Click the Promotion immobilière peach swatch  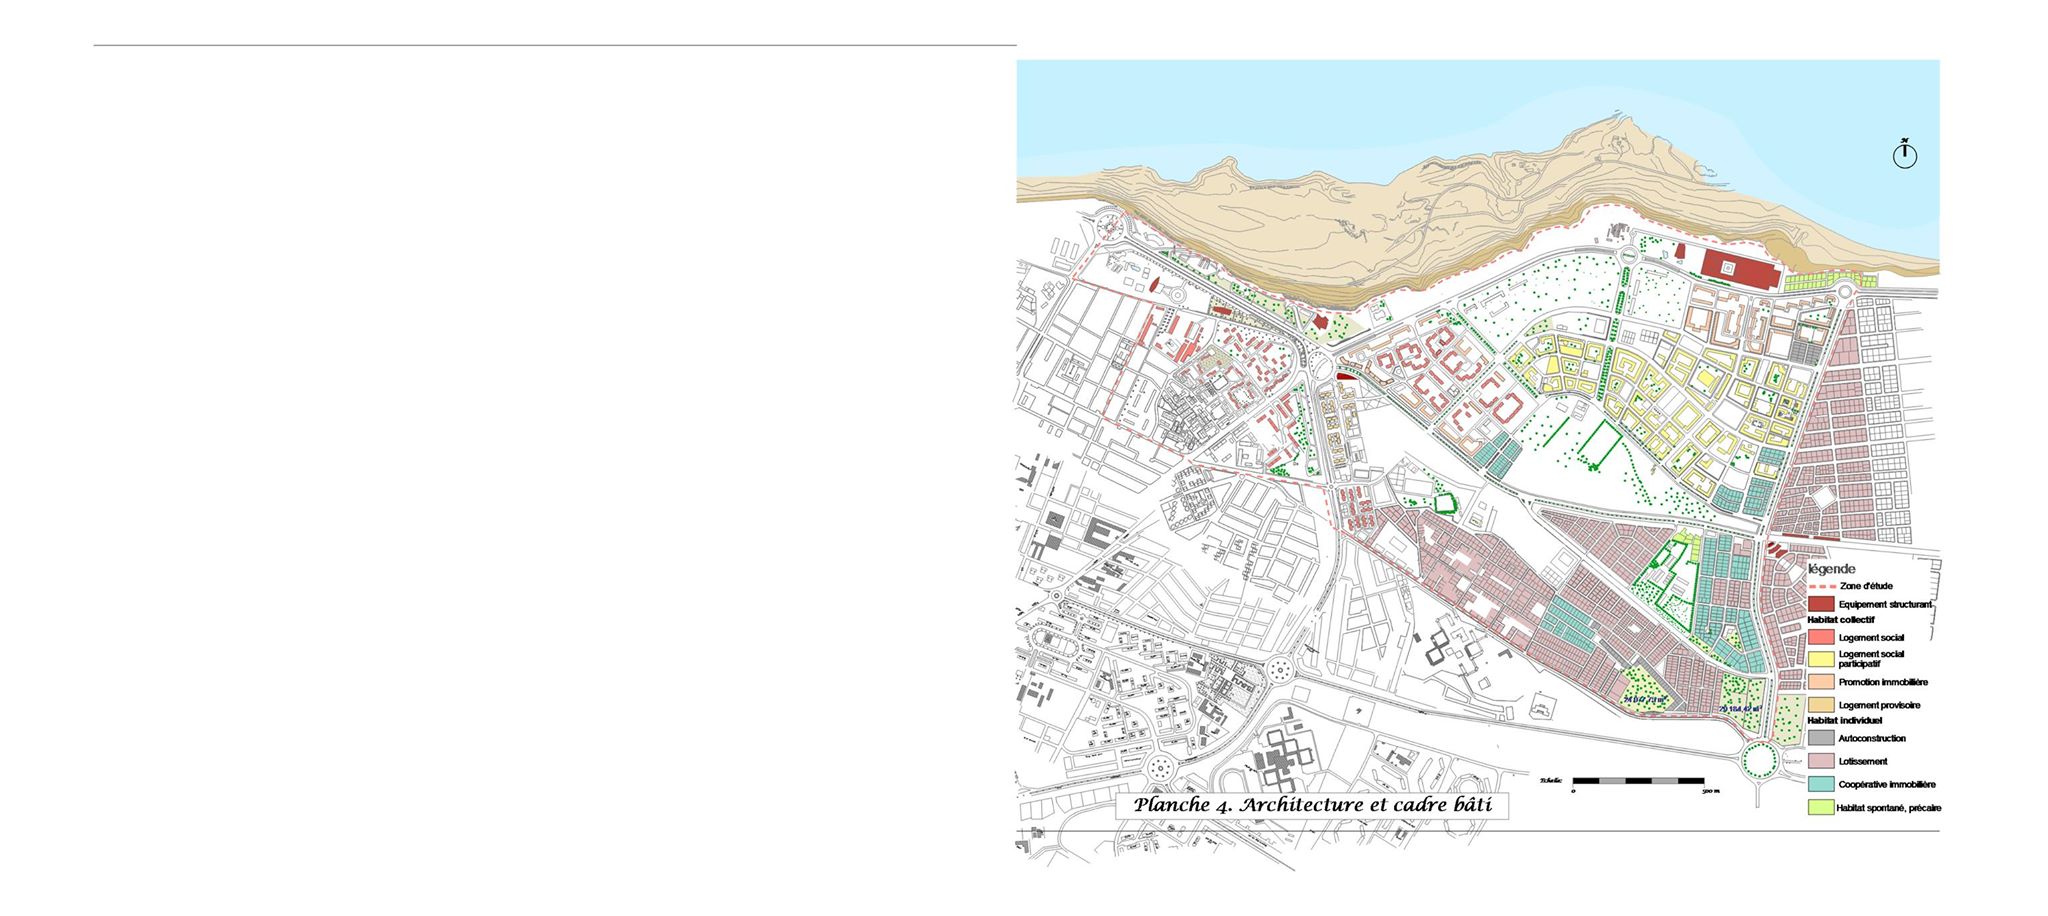click(1821, 682)
